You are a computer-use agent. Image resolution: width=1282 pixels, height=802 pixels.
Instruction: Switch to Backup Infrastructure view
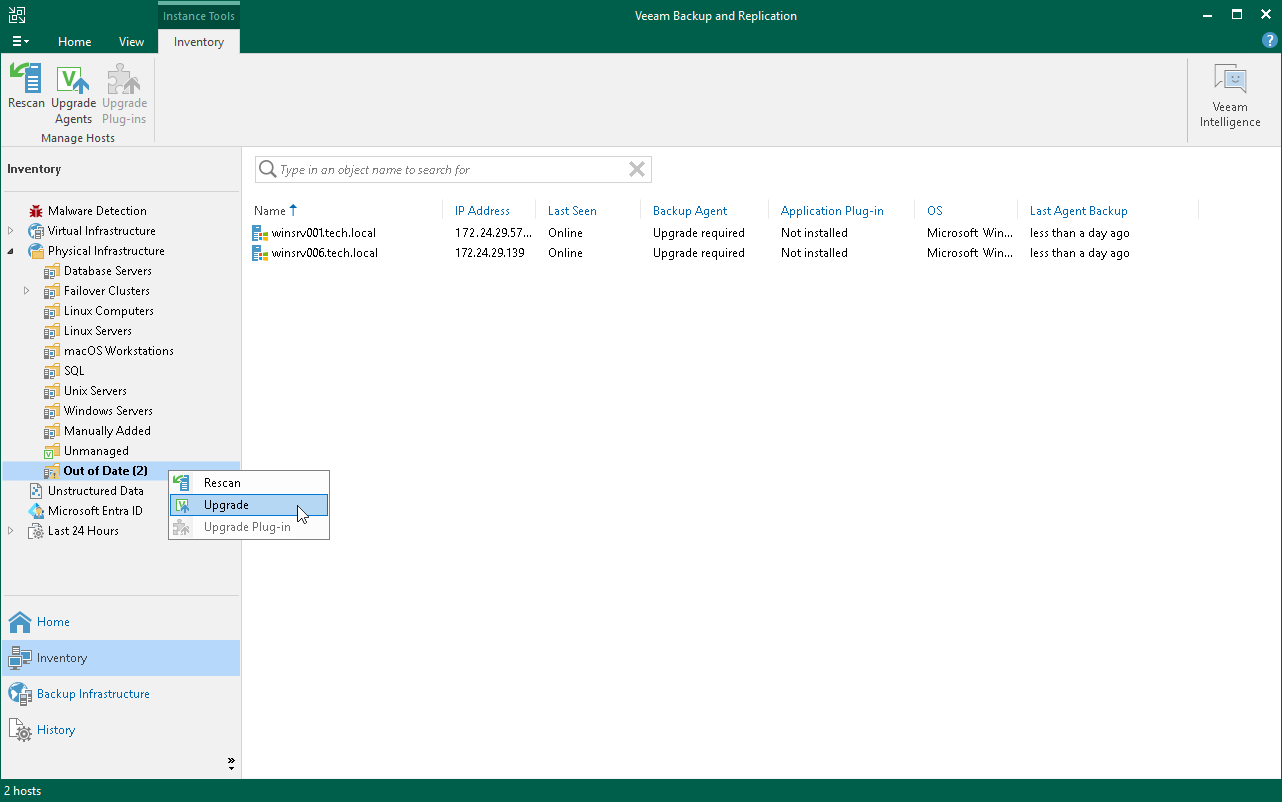(91, 693)
